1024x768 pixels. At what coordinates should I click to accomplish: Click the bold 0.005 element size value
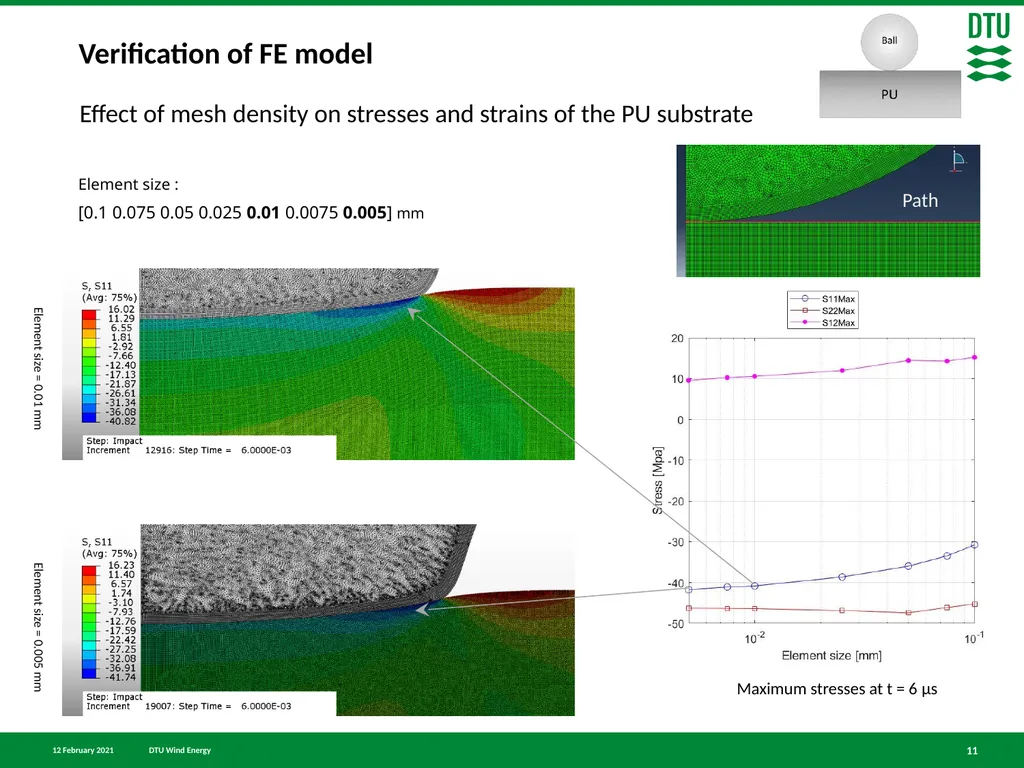364,213
